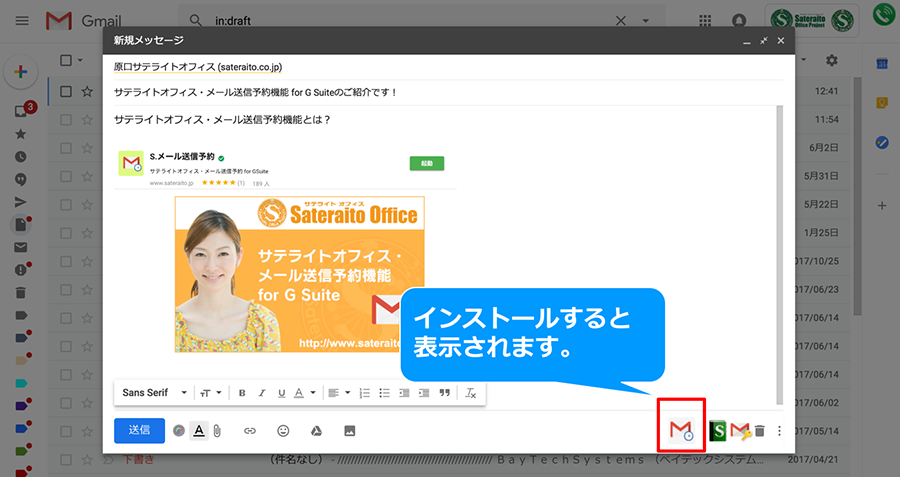The height and width of the screenshot is (477, 900).
Task: Click the green S Sateraito icon in compose footer
Action: 717,431
